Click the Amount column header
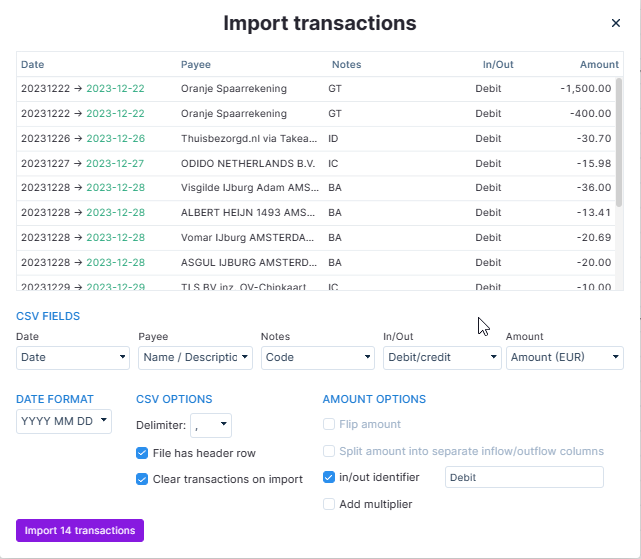 pos(598,65)
